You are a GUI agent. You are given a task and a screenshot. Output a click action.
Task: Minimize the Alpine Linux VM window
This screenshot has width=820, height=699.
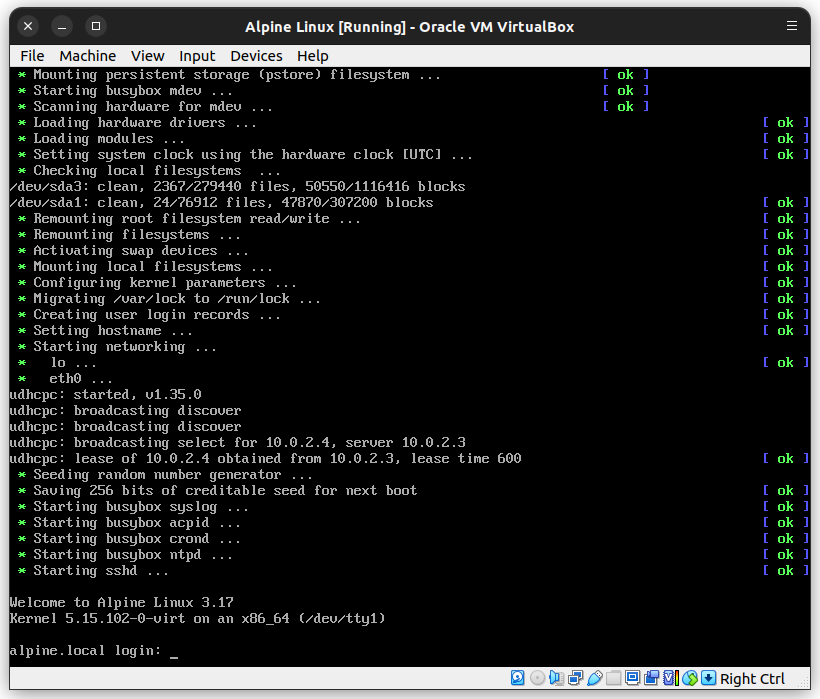[x=62, y=26]
